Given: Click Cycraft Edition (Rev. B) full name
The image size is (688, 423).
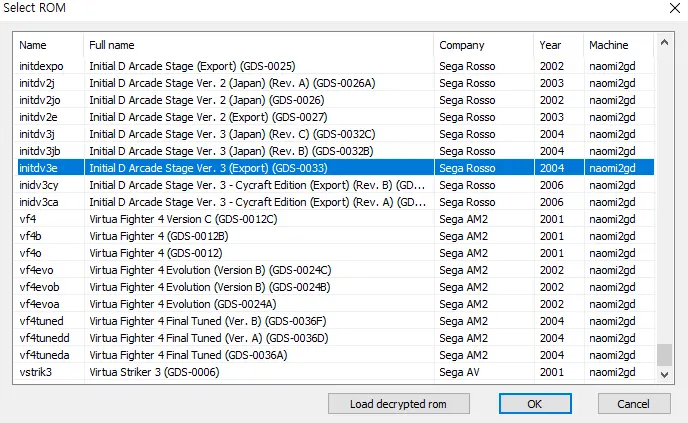Looking at the screenshot, I should [258, 185].
